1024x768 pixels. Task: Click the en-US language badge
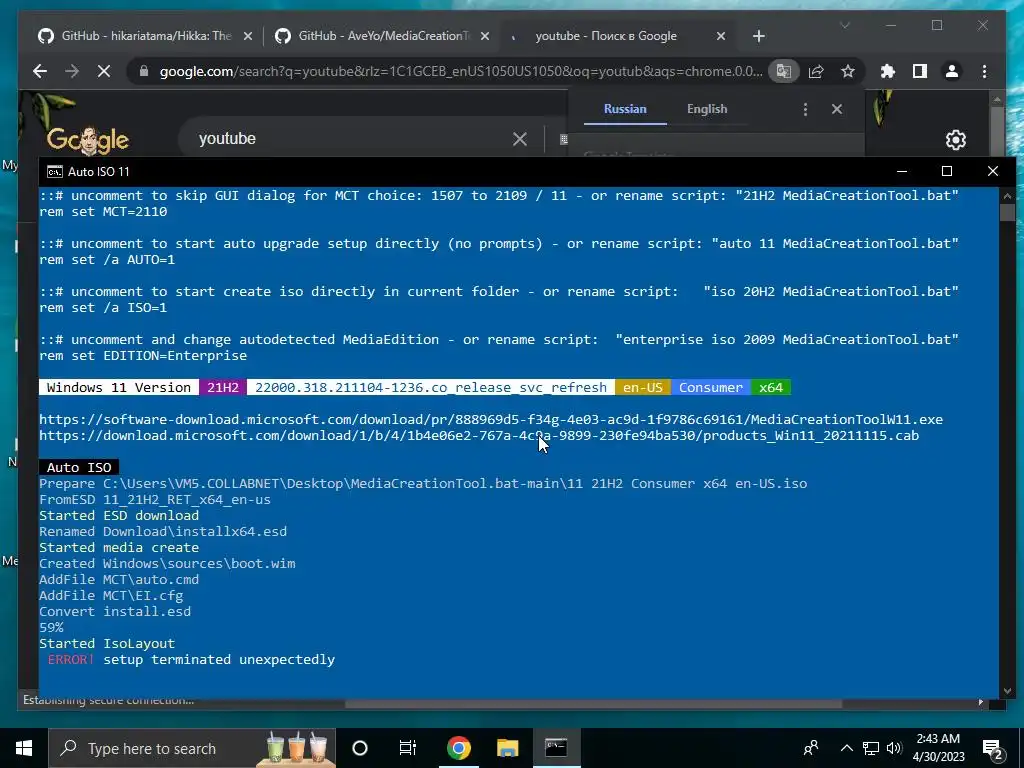coord(643,387)
